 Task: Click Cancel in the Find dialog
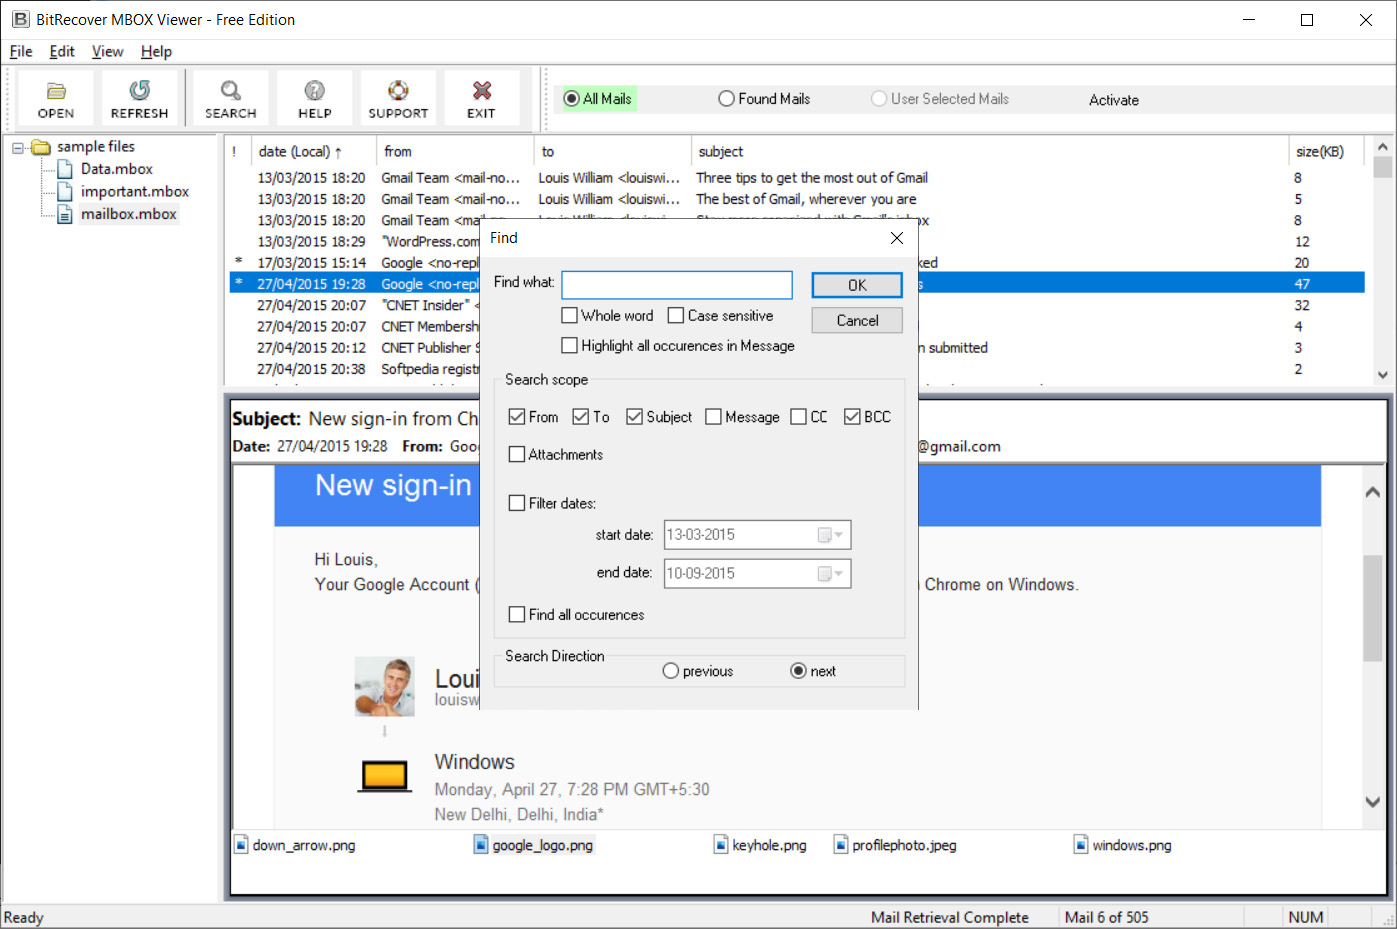[857, 321]
